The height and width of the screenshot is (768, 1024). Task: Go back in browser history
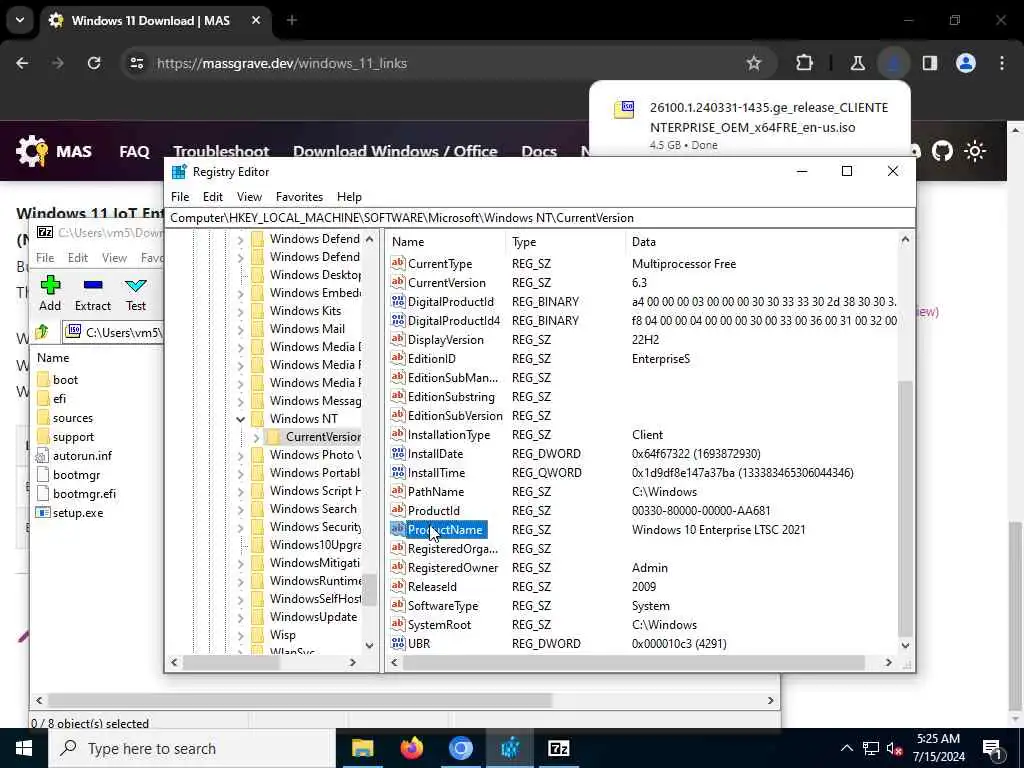(x=22, y=63)
